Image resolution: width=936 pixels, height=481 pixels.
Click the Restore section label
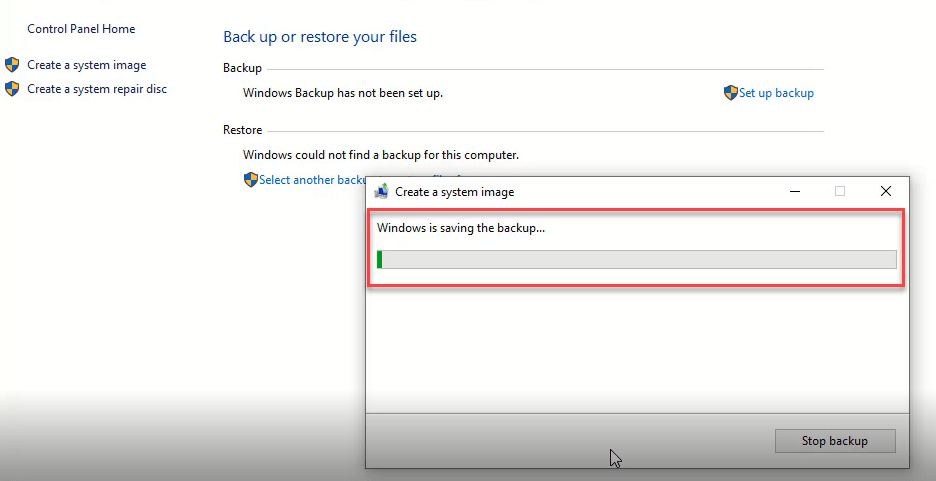tap(242, 130)
